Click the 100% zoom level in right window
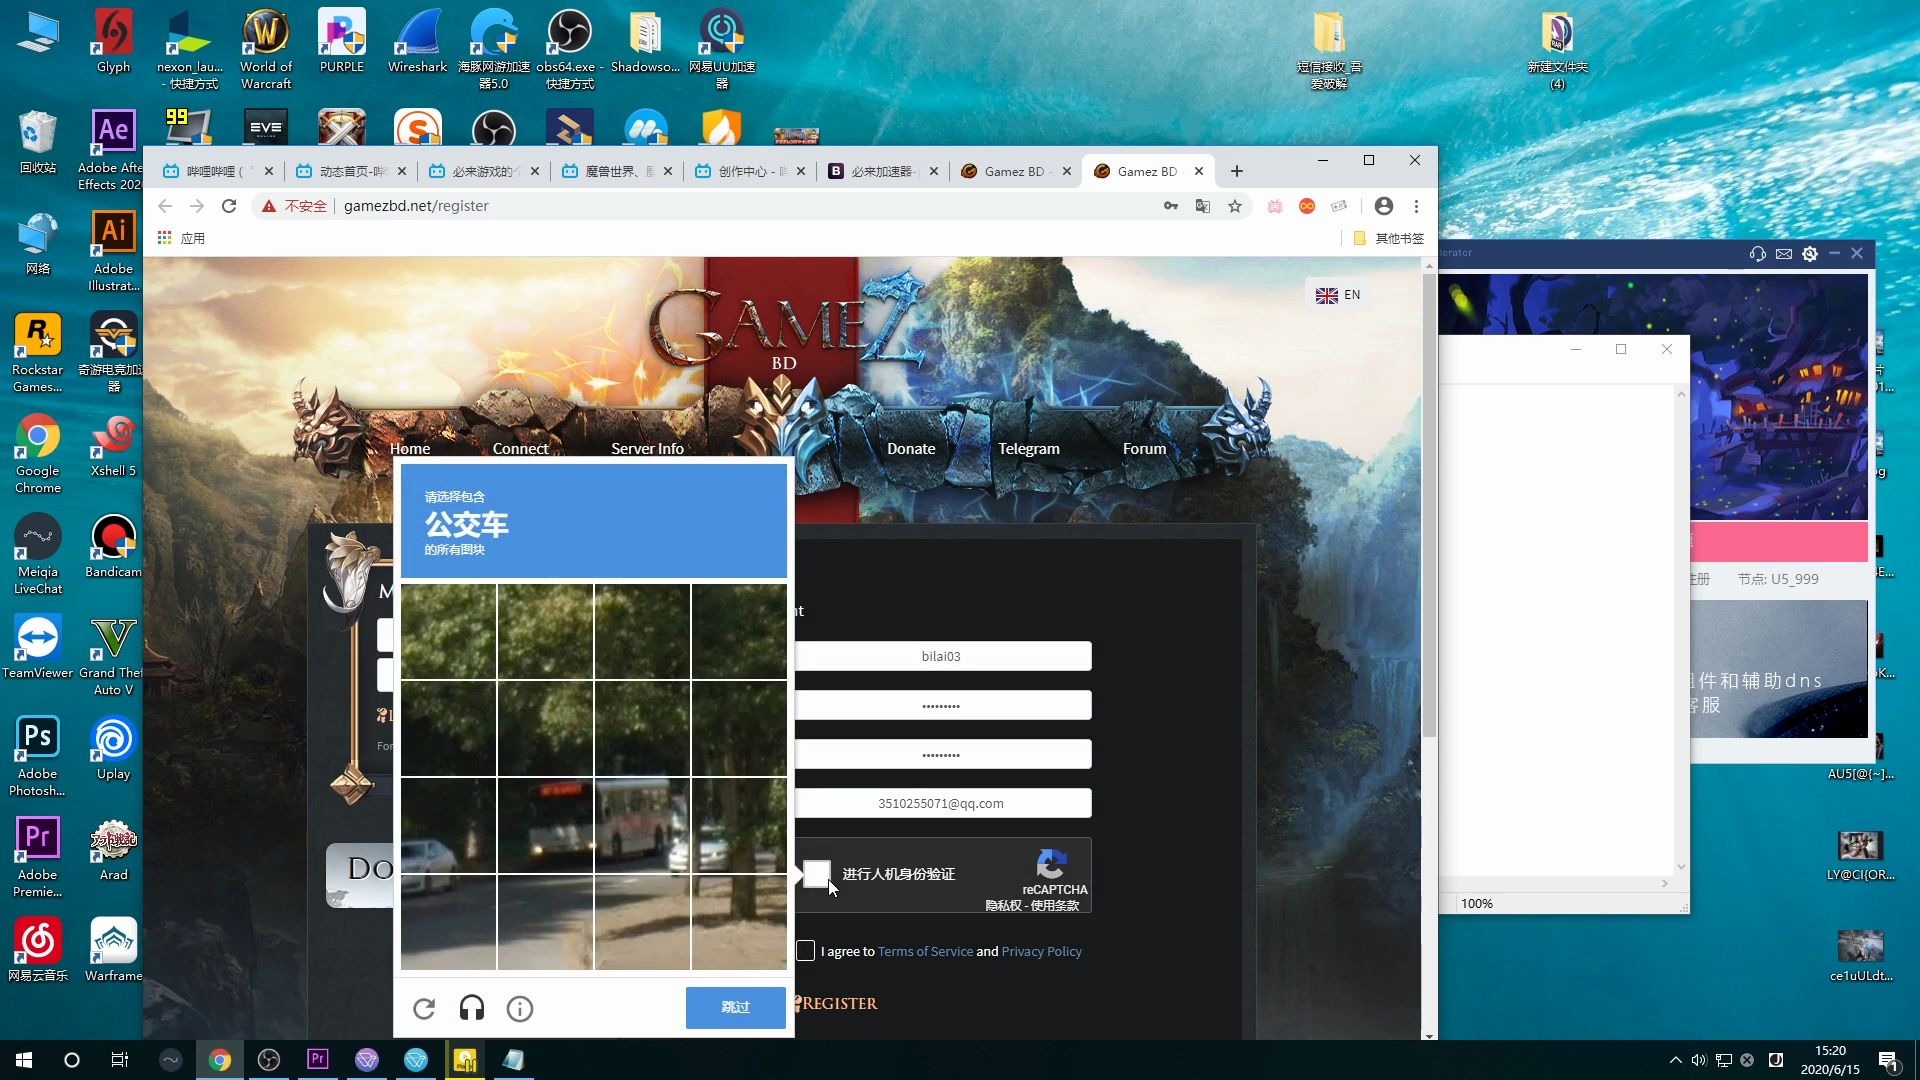The height and width of the screenshot is (1080, 1920). point(1477,904)
